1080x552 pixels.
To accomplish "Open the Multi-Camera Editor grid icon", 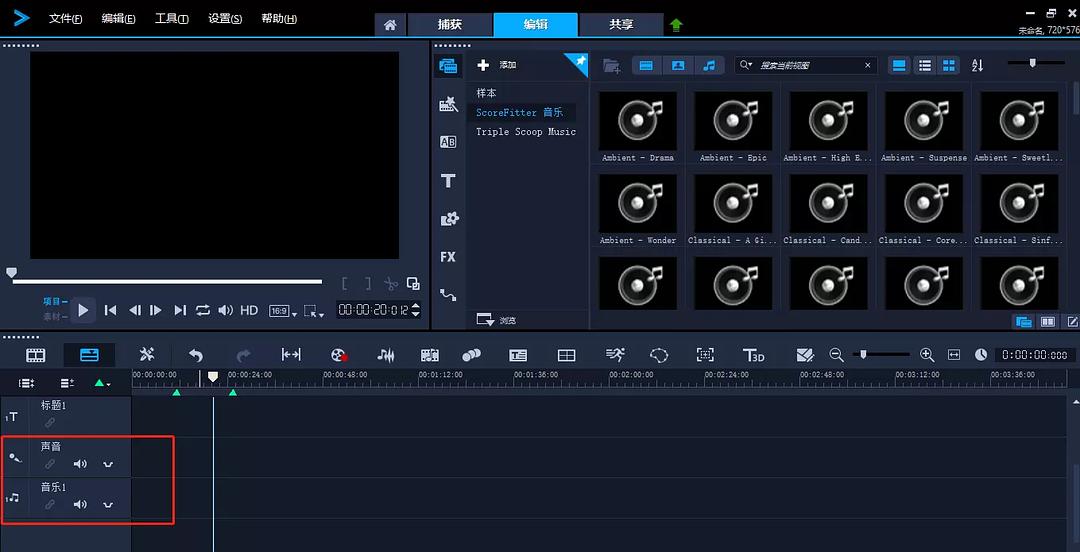I will click(566, 355).
